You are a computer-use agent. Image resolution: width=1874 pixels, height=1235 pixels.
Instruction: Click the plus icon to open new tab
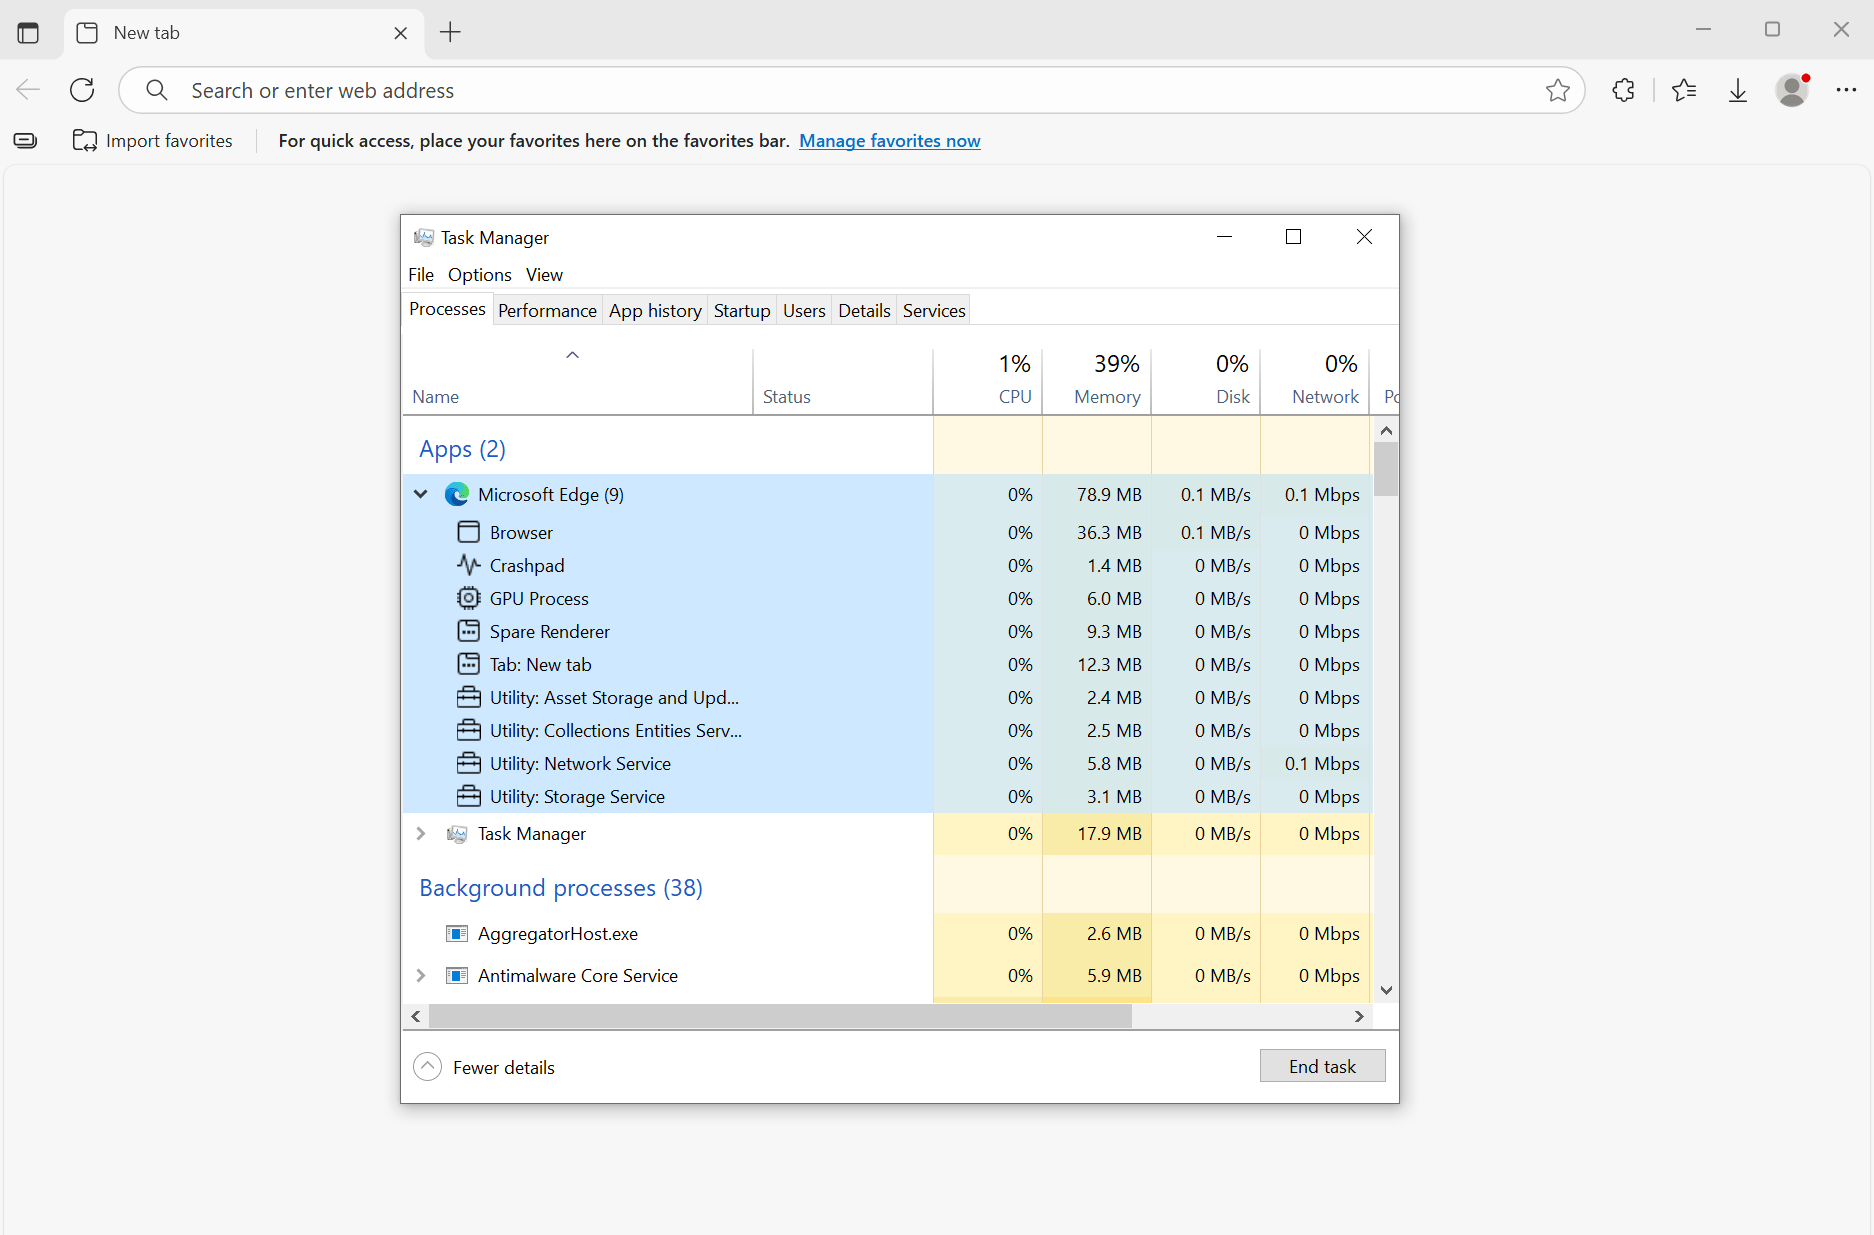pyautogui.click(x=451, y=32)
